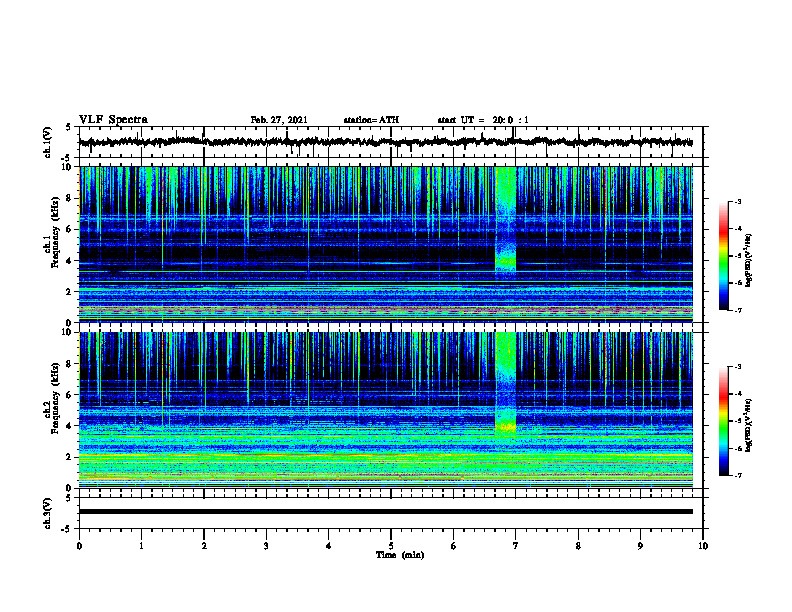Click the "start UT = 20:0 :1" label

tap(483, 120)
